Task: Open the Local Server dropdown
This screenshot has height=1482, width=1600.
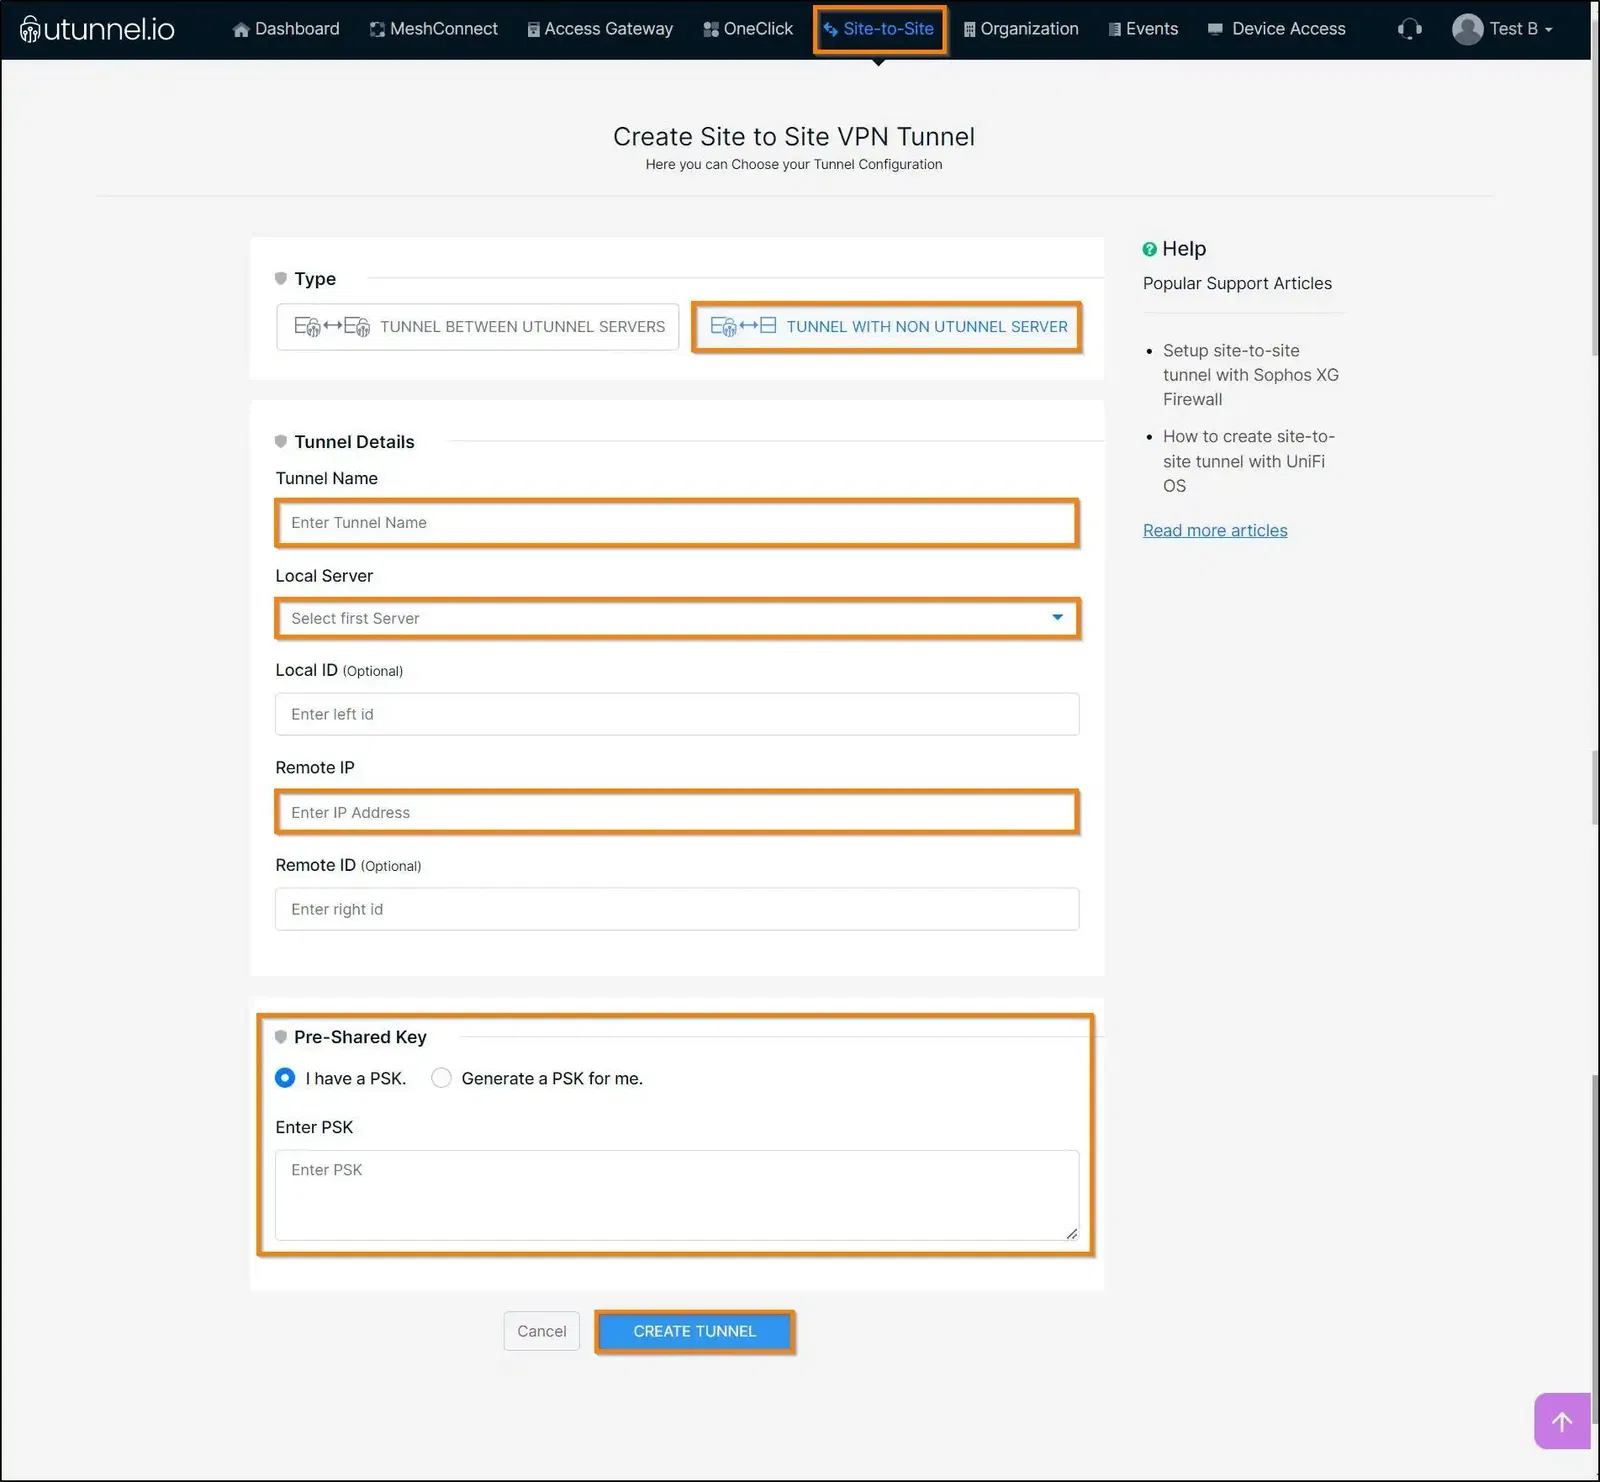Action: [677, 619]
